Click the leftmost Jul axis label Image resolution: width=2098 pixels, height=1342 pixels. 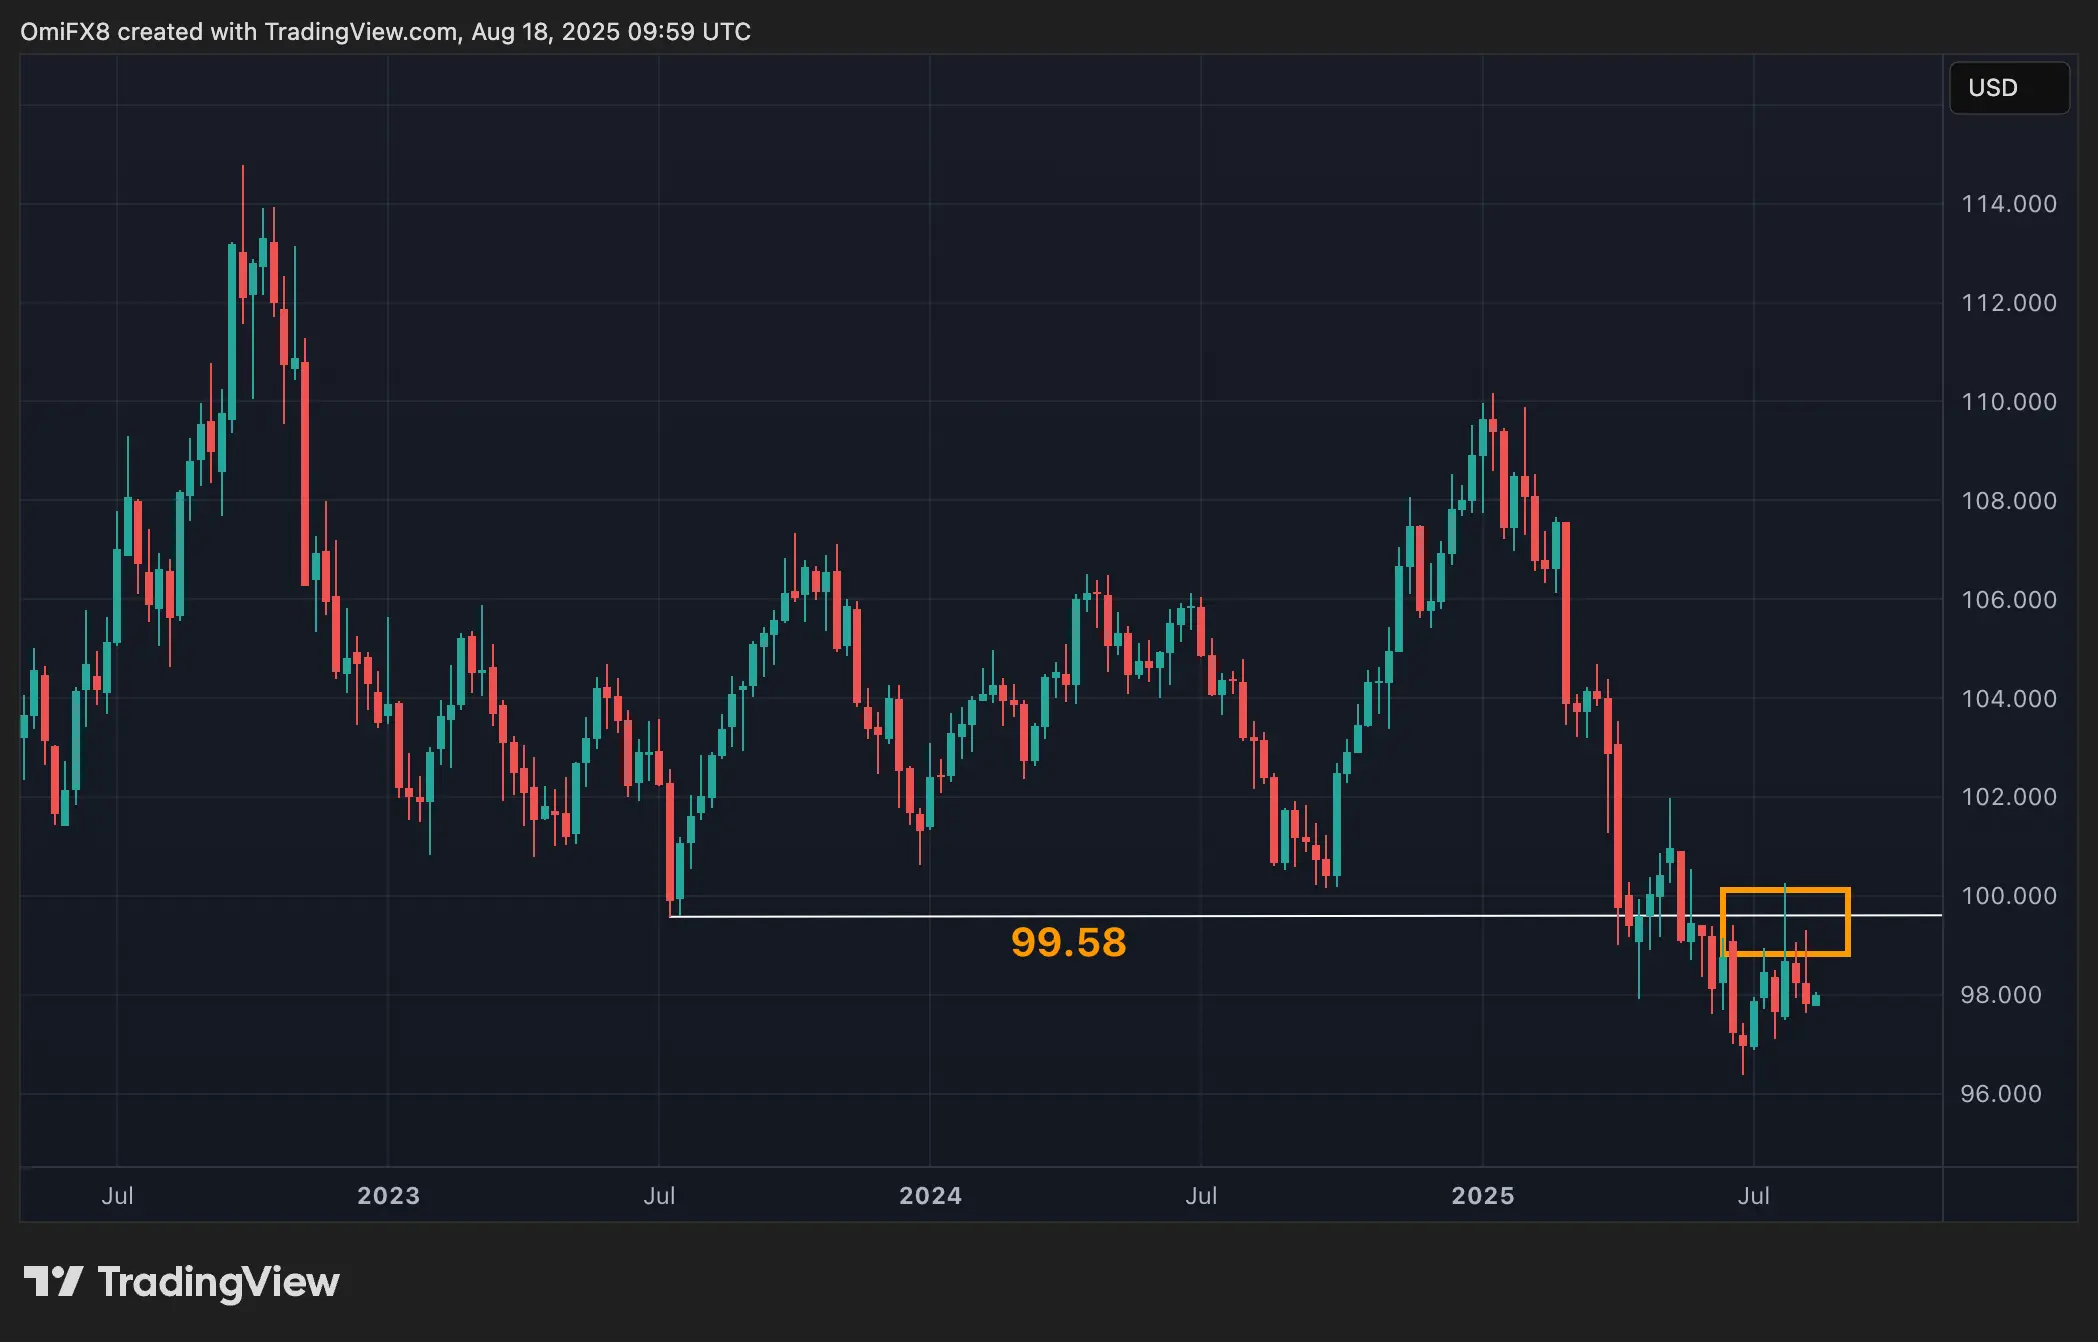tap(118, 1195)
